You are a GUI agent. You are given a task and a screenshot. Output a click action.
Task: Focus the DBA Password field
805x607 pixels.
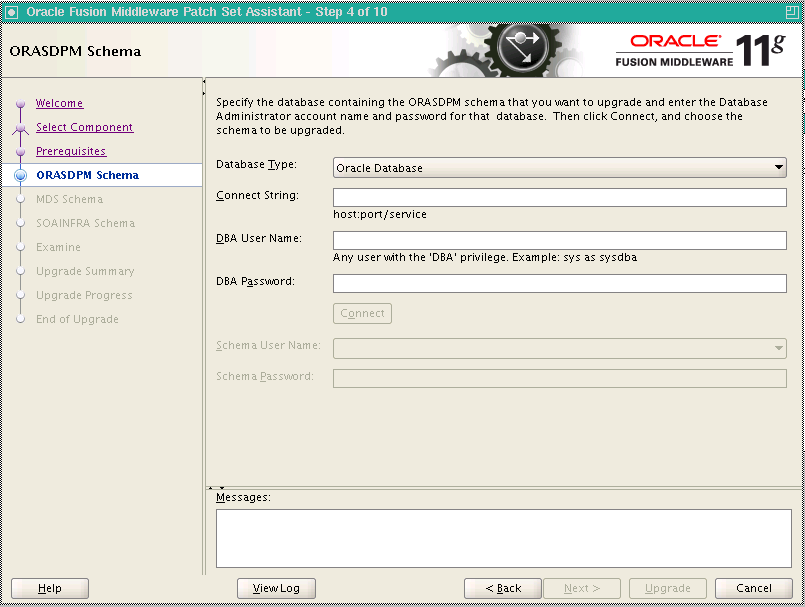point(560,283)
